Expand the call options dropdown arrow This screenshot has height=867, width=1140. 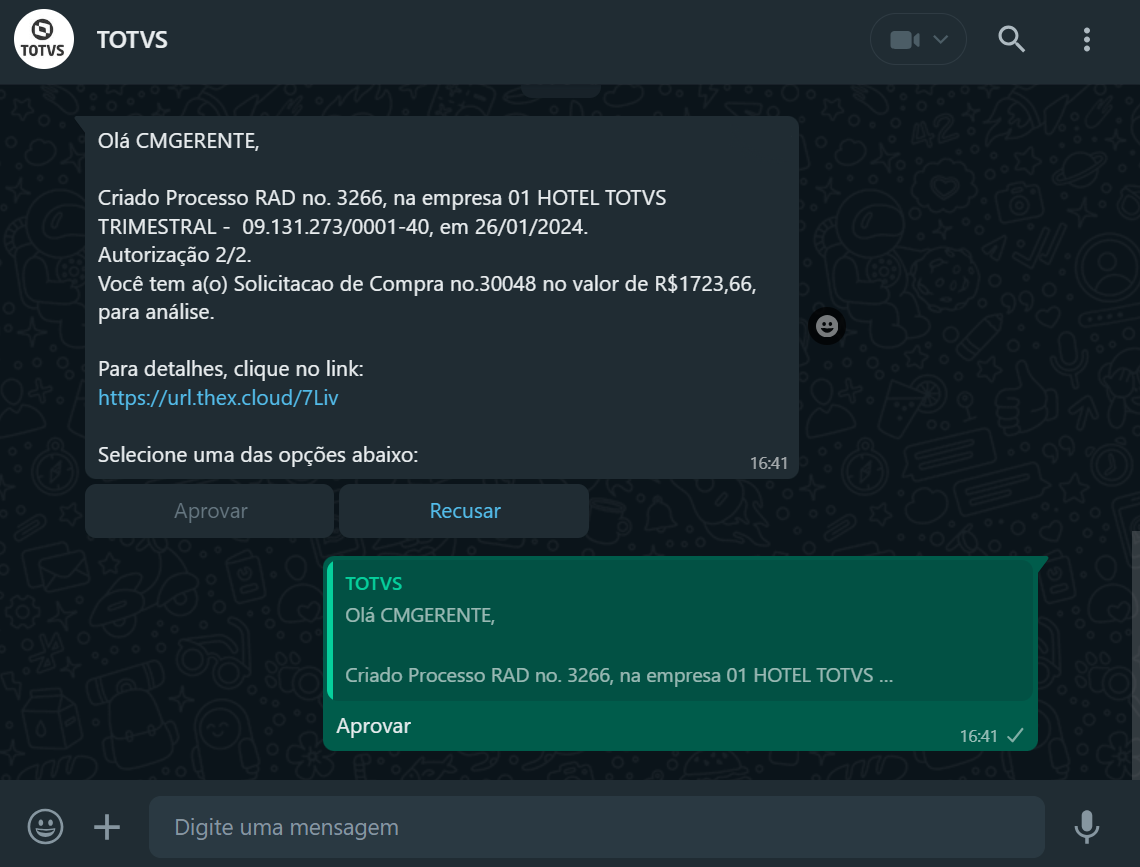click(x=941, y=39)
